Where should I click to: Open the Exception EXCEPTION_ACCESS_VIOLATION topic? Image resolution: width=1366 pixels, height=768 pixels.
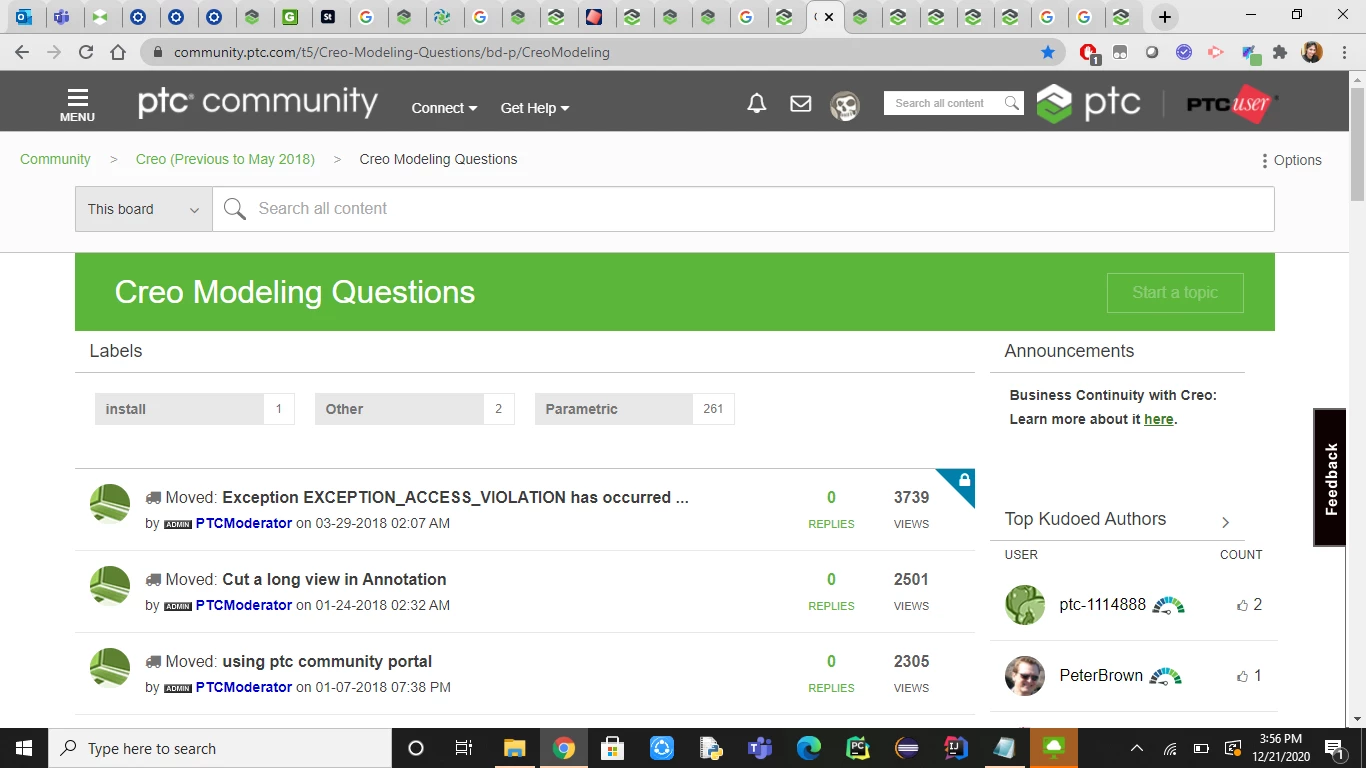point(455,497)
